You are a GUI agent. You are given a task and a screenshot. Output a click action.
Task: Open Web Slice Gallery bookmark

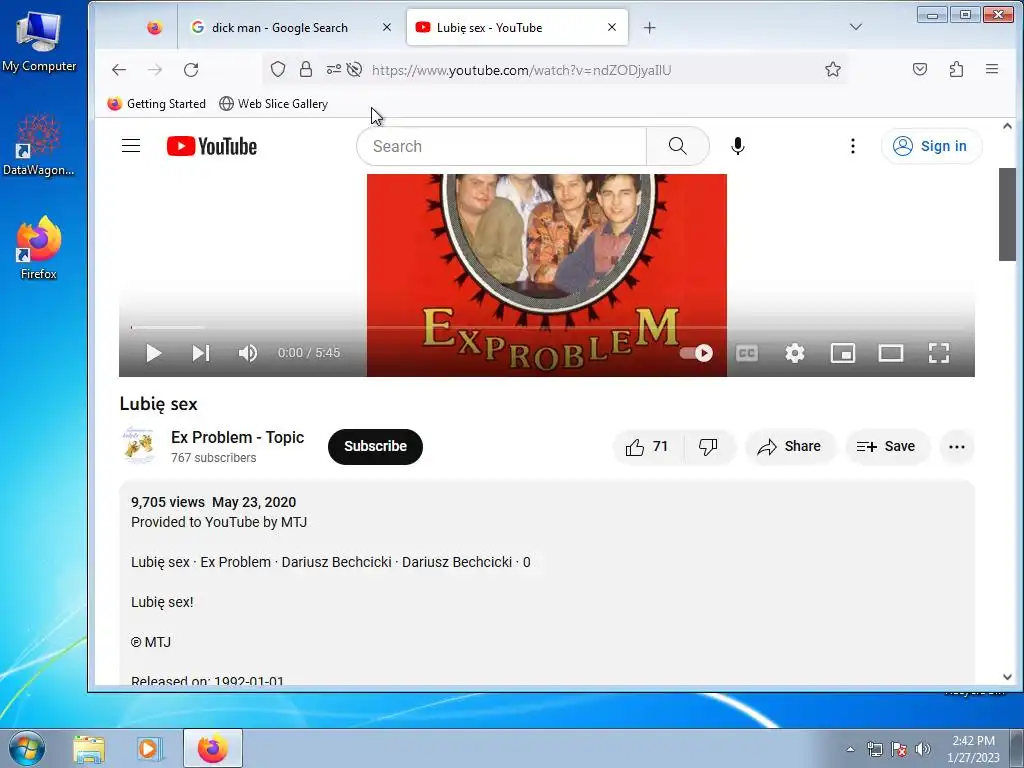[274, 104]
